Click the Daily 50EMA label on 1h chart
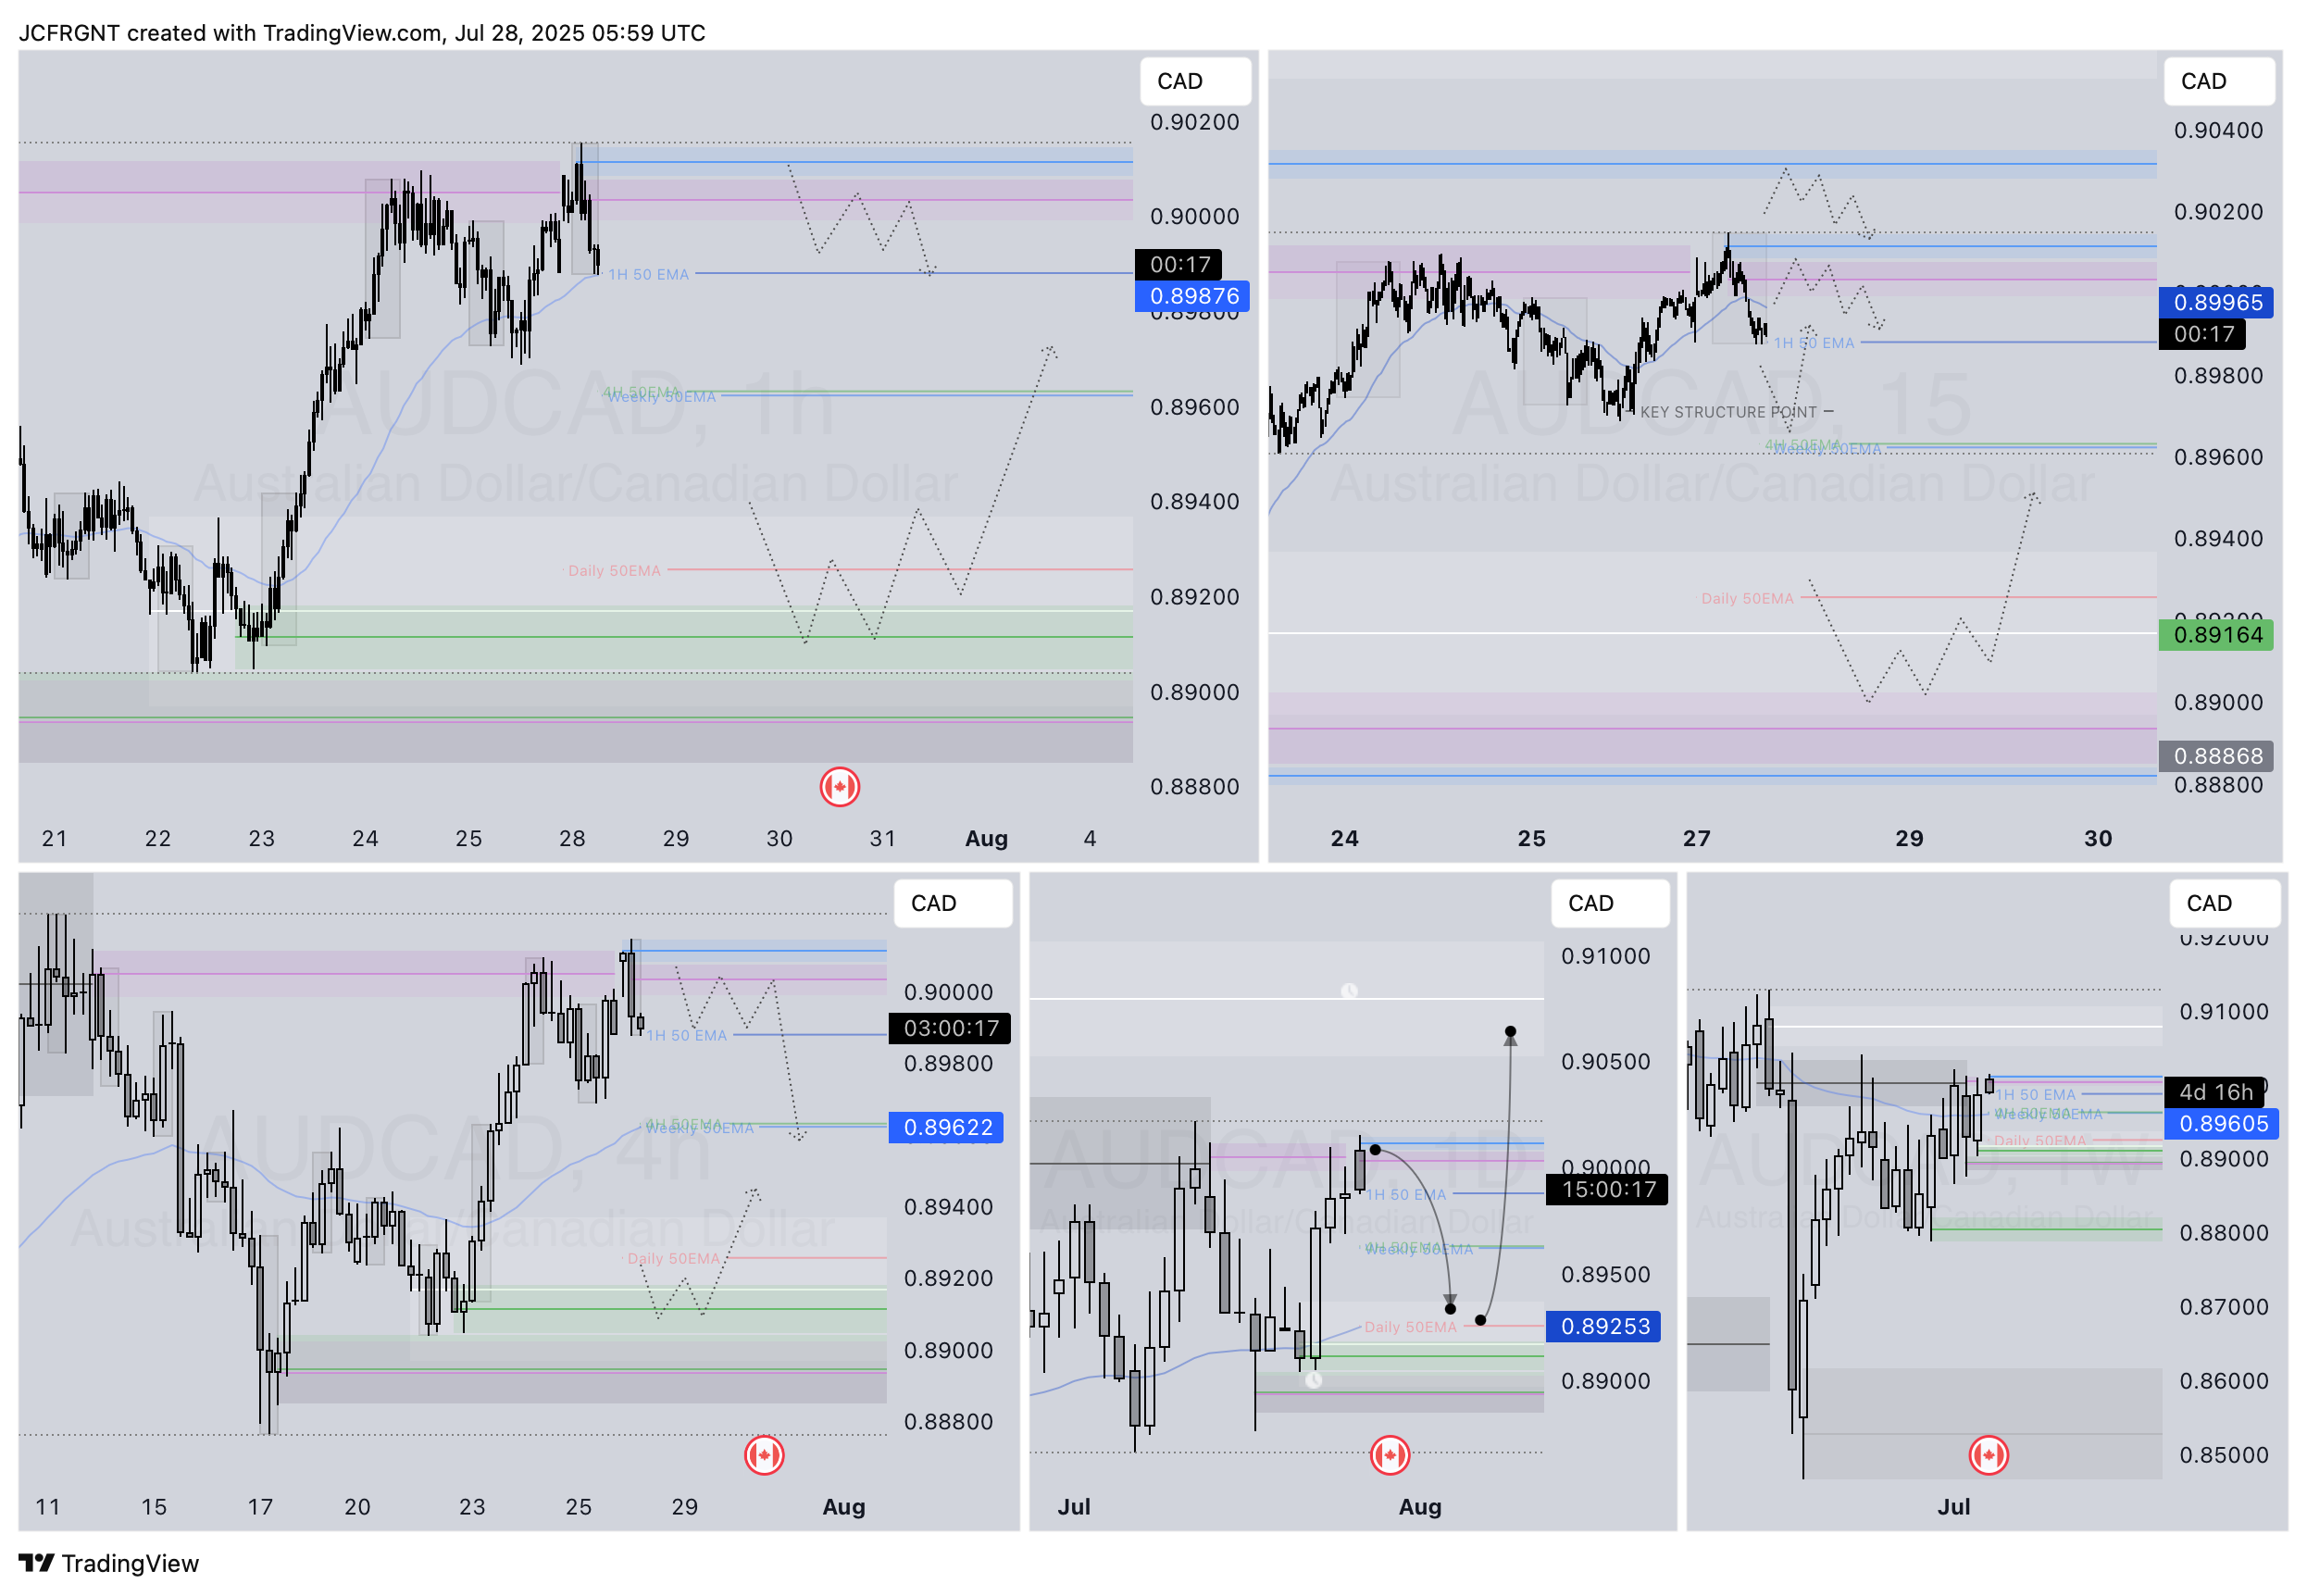Image resolution: width=2307 pixels, height=1596 pixels. click(614, 571)
